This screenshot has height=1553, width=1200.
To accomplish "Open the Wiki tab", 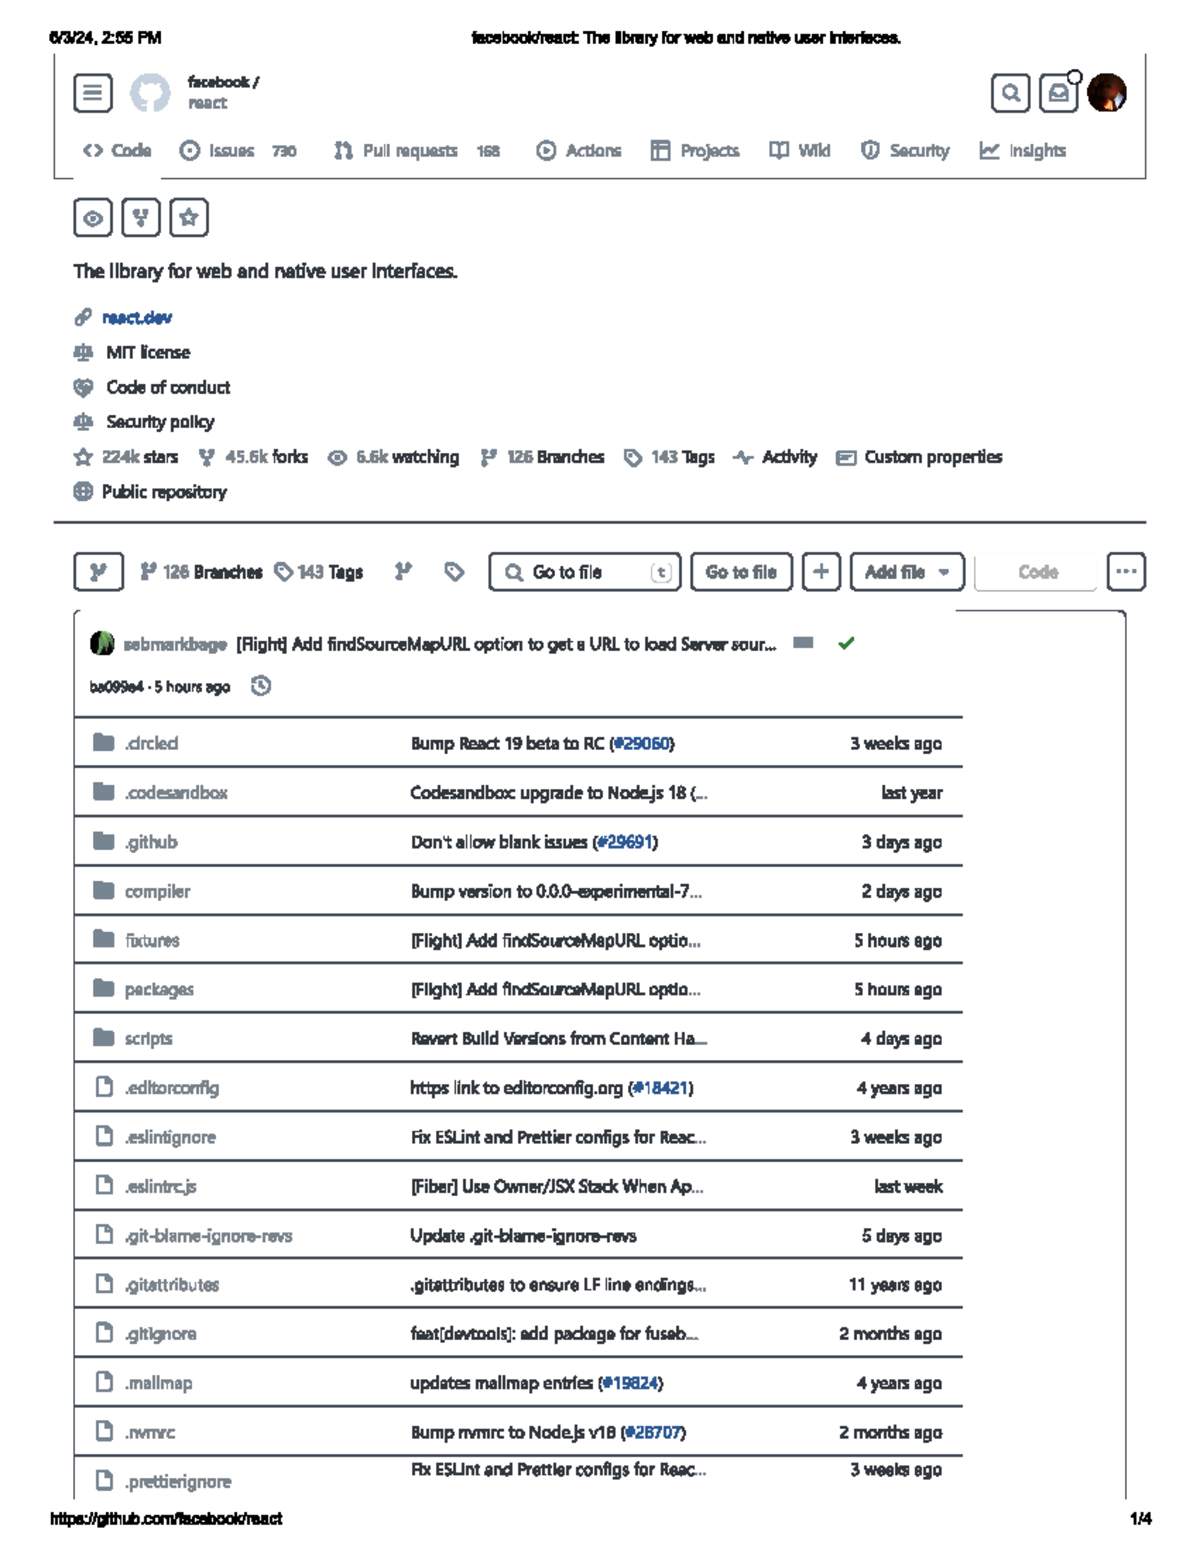I will (x=800, y=151).
